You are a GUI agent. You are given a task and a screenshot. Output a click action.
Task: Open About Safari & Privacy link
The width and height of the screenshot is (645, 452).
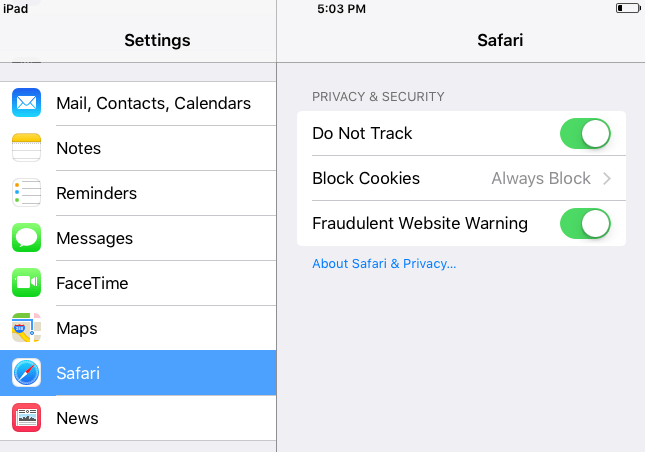point(384,264)
